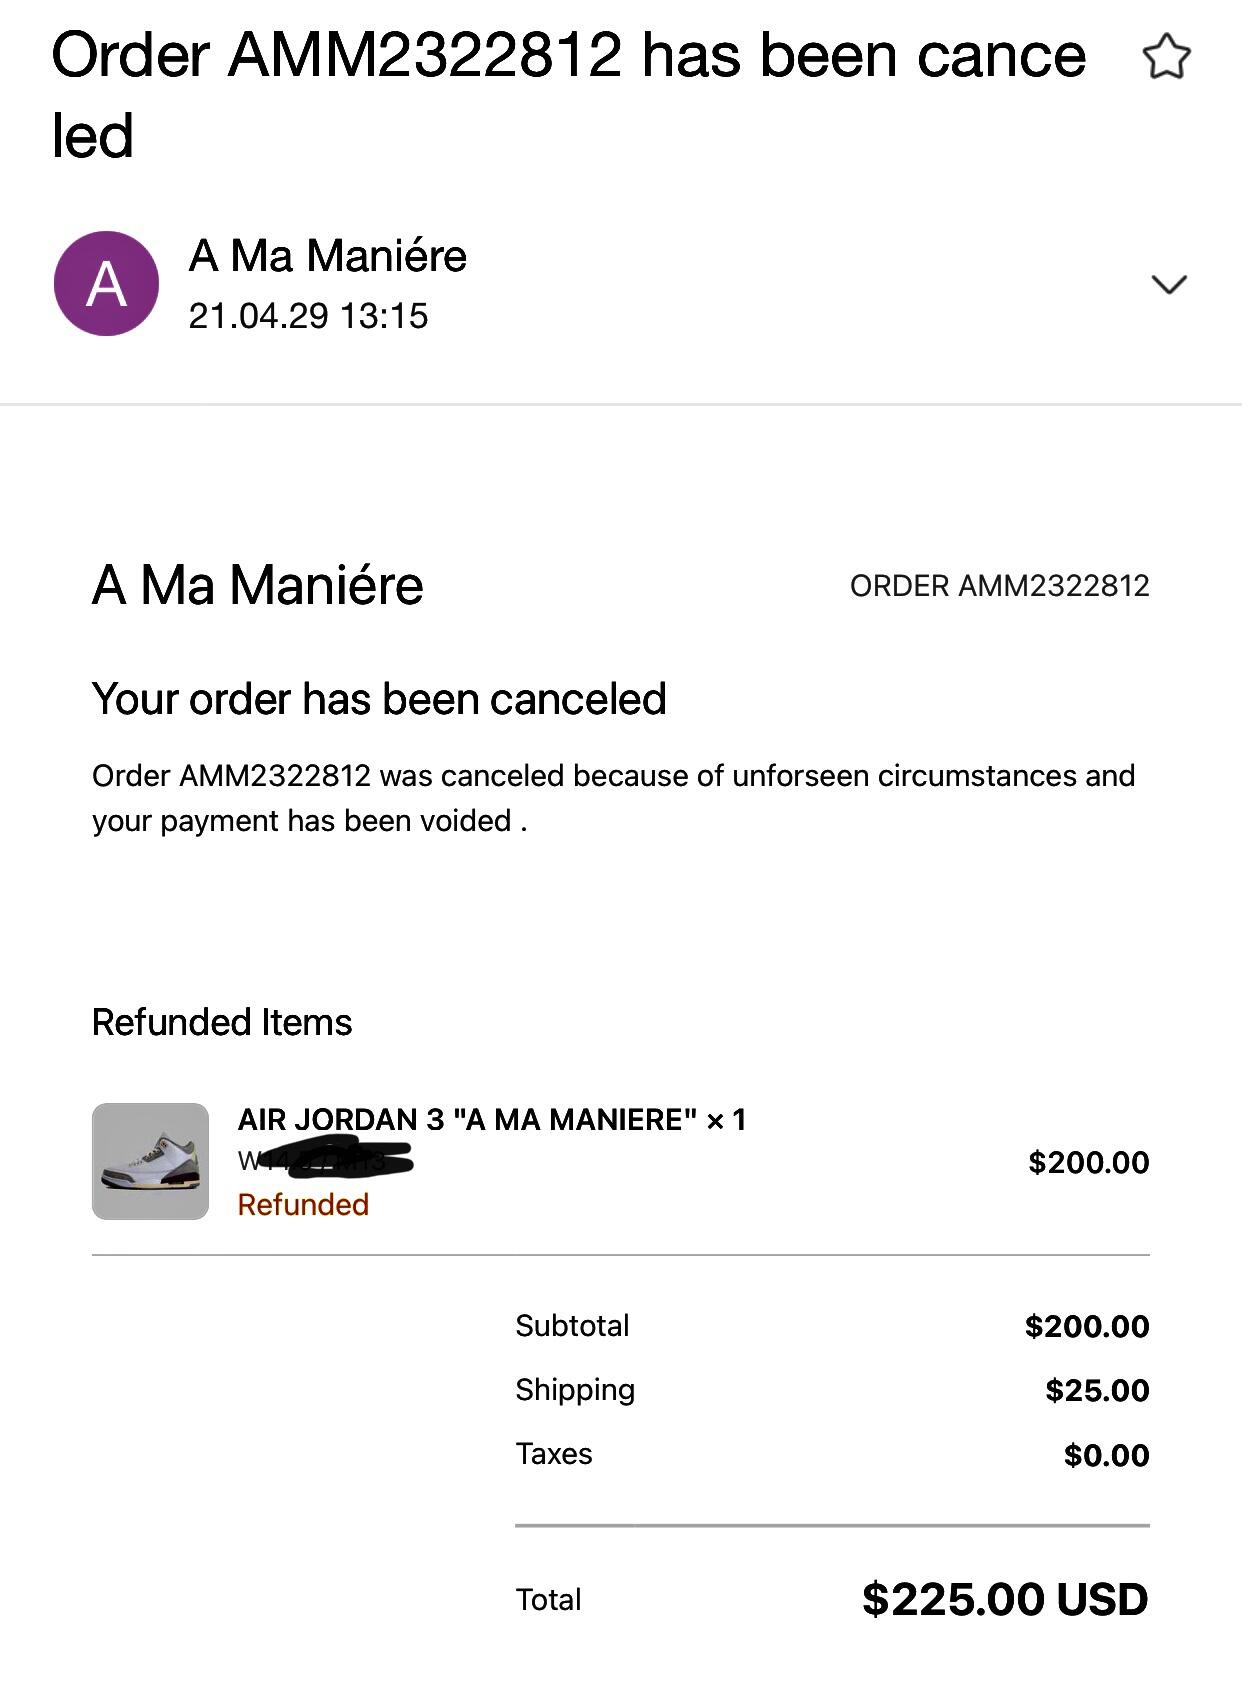Click the Refunded Items section heading

tap(222, 1022)
